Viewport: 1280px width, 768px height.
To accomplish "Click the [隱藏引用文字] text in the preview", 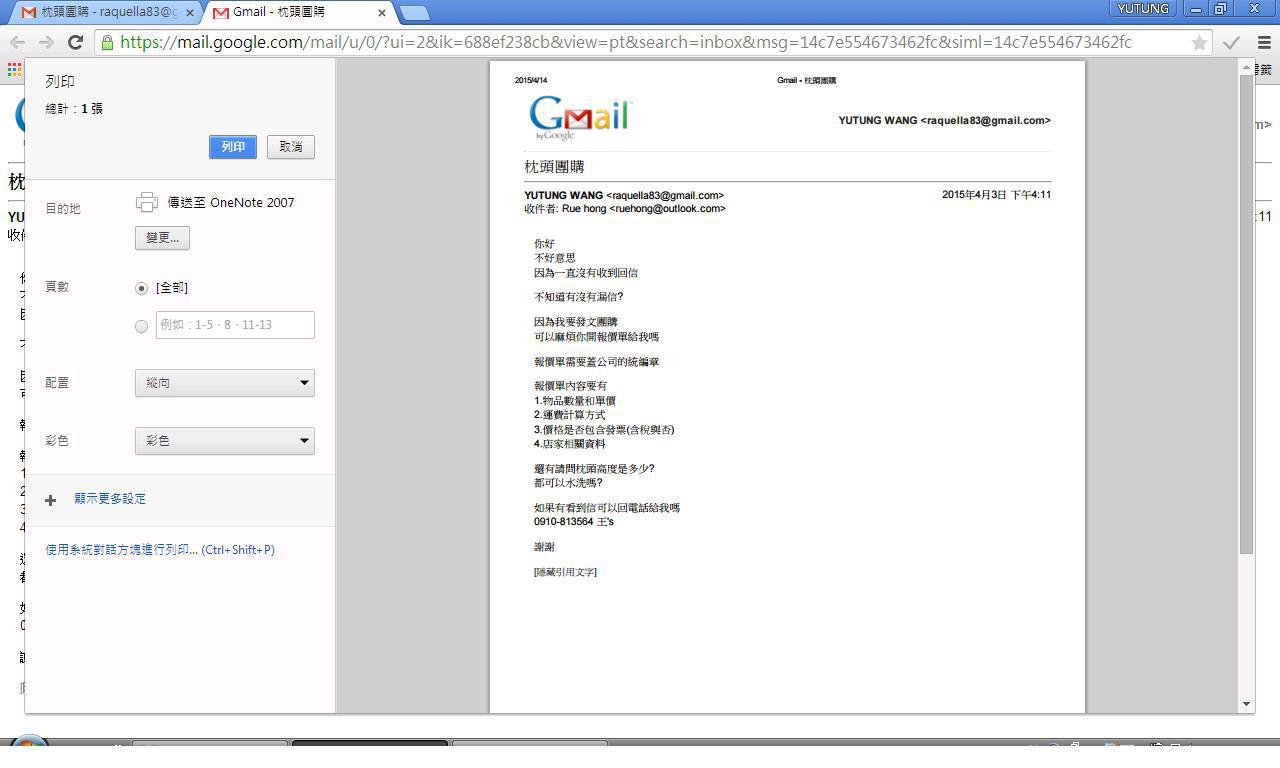I will pyautogui.click(x=565, y=572).
